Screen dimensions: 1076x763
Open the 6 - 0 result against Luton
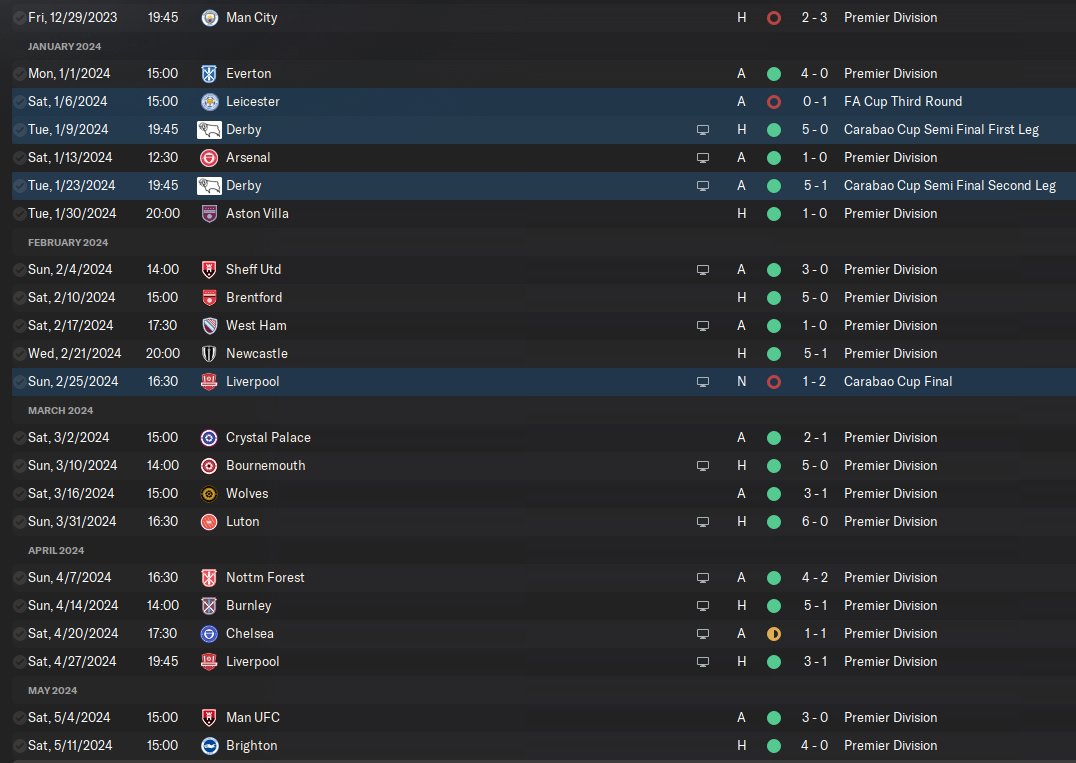coord(813,522)
